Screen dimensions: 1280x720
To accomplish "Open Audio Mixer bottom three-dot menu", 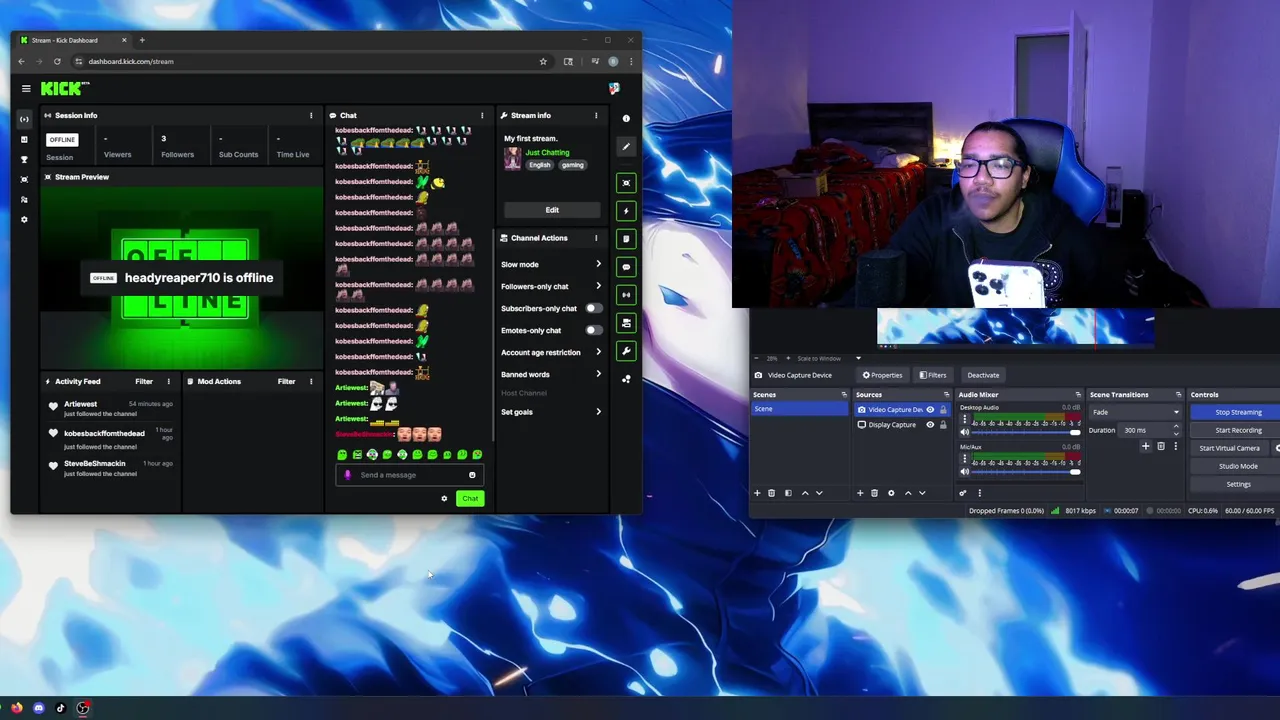I will [x=979, y=493].
